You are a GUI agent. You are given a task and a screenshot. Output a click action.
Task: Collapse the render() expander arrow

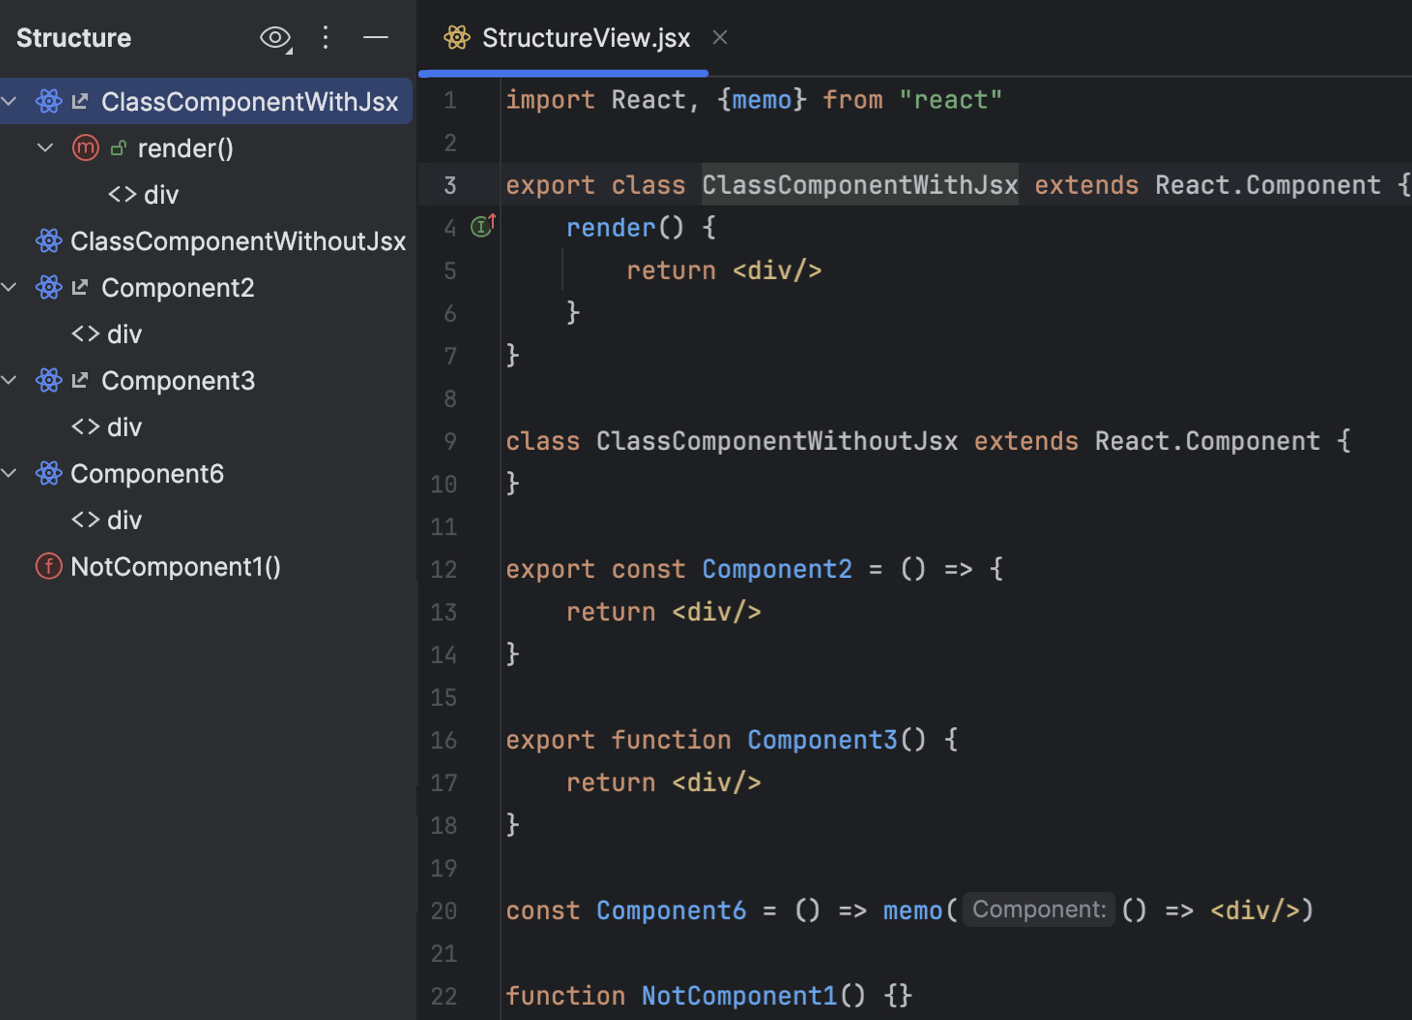[x=44, y=147]
